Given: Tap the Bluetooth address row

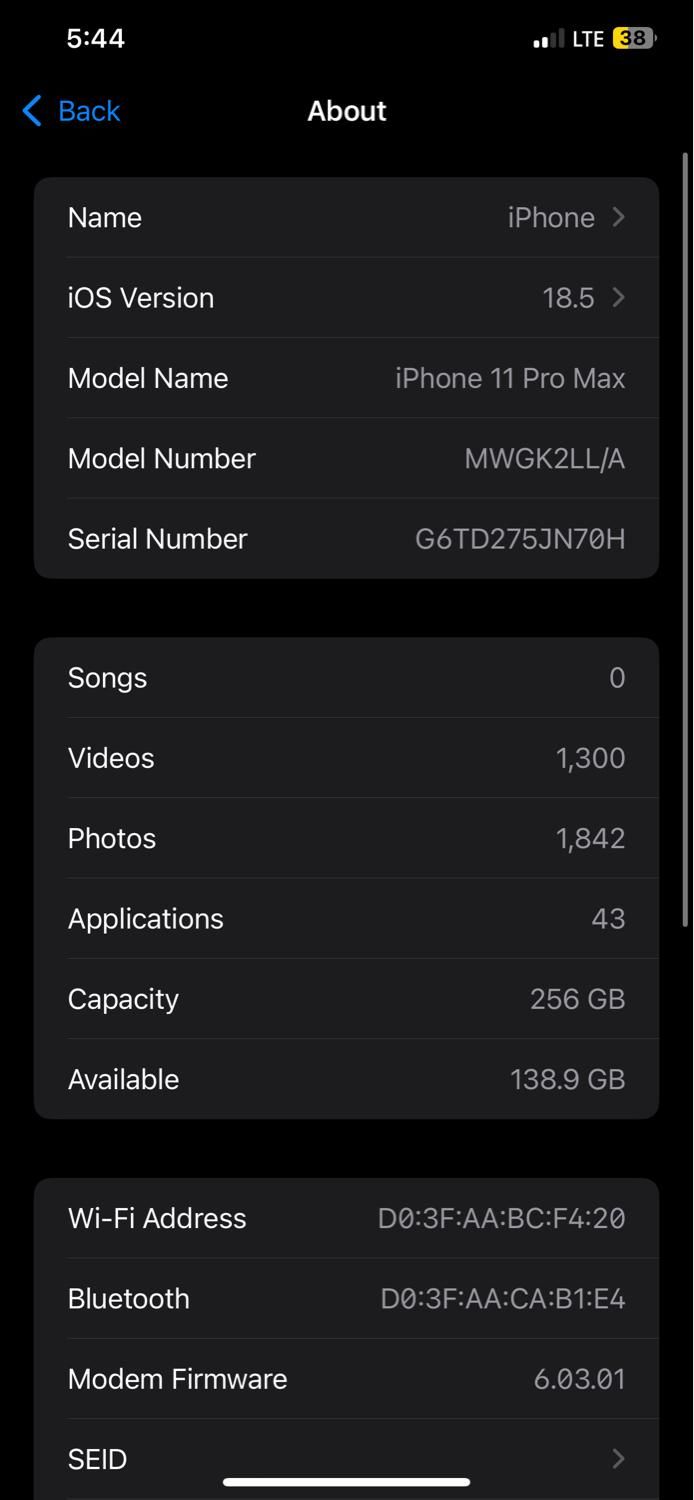Looking at the screenshot, I should point(346,1298).
